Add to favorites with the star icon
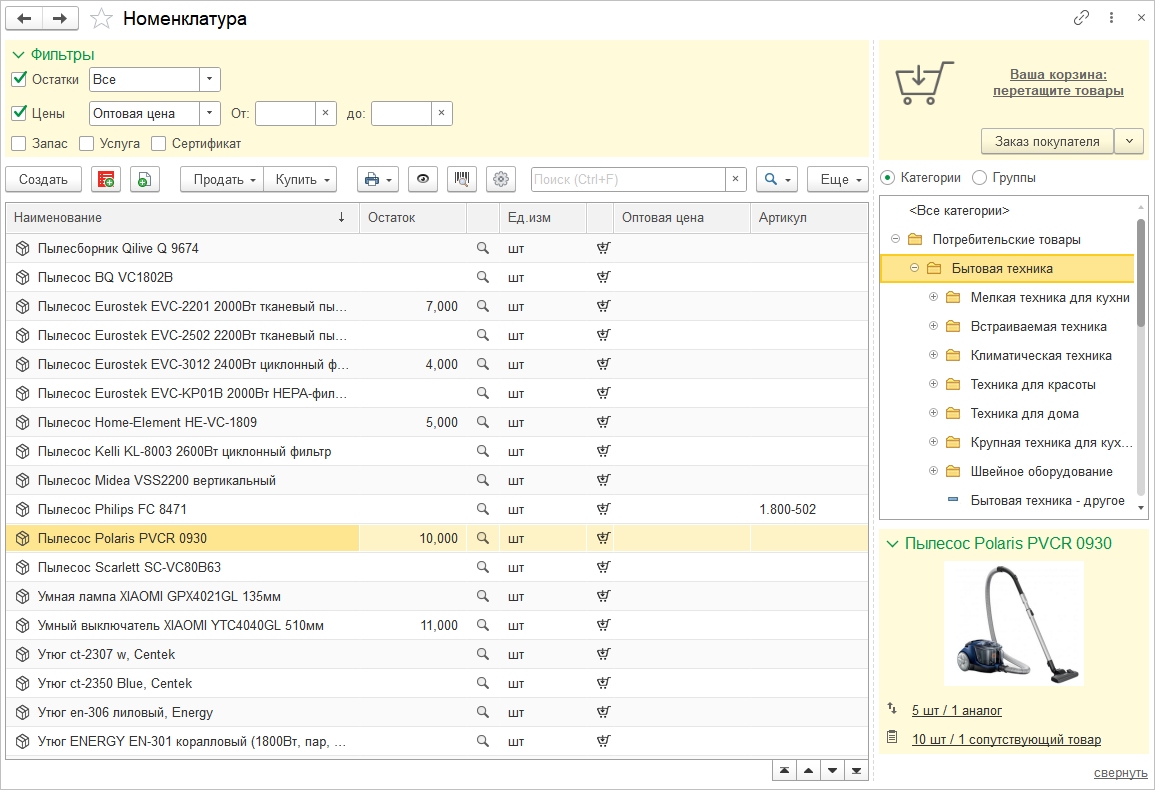Screen dimensions: 1155x790 click(101, 18)
